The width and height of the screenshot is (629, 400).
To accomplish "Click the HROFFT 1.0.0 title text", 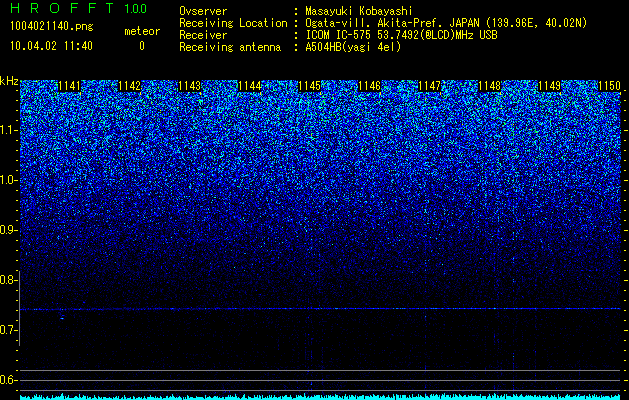I will [78, 8].
